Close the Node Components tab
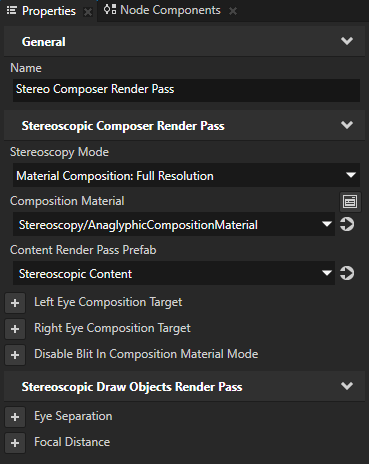Image resolution: width=369 pixels, height=464 pixels. point(233,11)
